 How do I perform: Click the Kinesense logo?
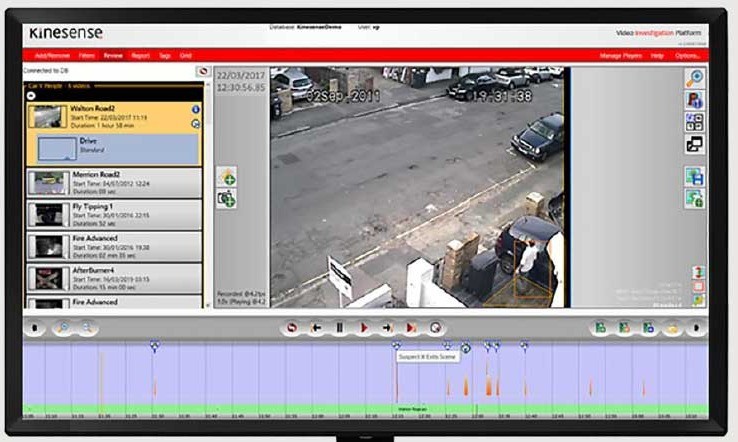[65, 33]
